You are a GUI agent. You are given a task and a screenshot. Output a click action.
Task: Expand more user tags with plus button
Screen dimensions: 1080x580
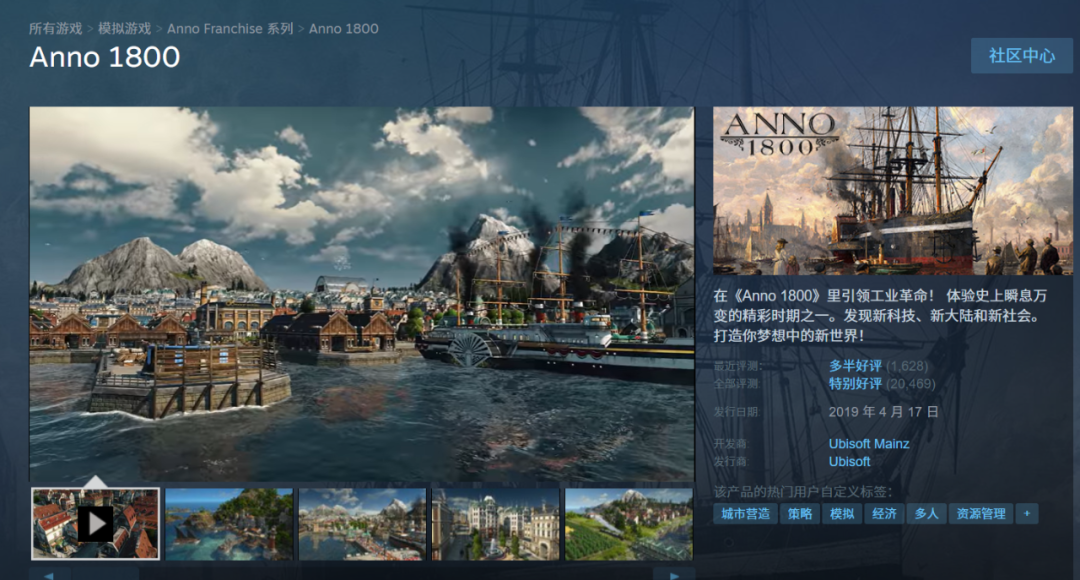point(1027,514)
